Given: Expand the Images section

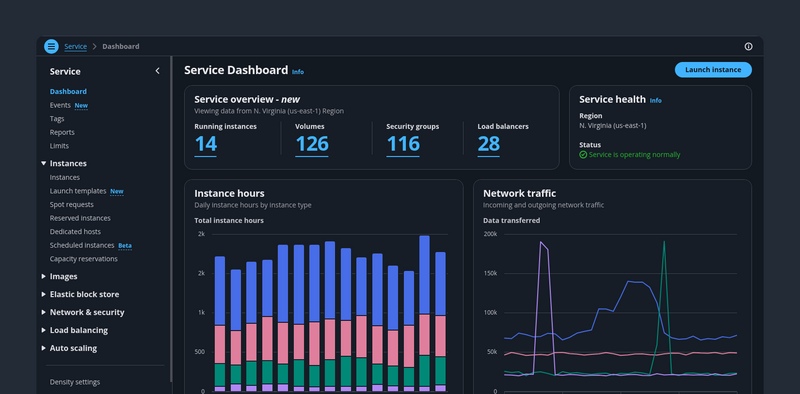Looking at the screenshot, I should pos(43,276).
